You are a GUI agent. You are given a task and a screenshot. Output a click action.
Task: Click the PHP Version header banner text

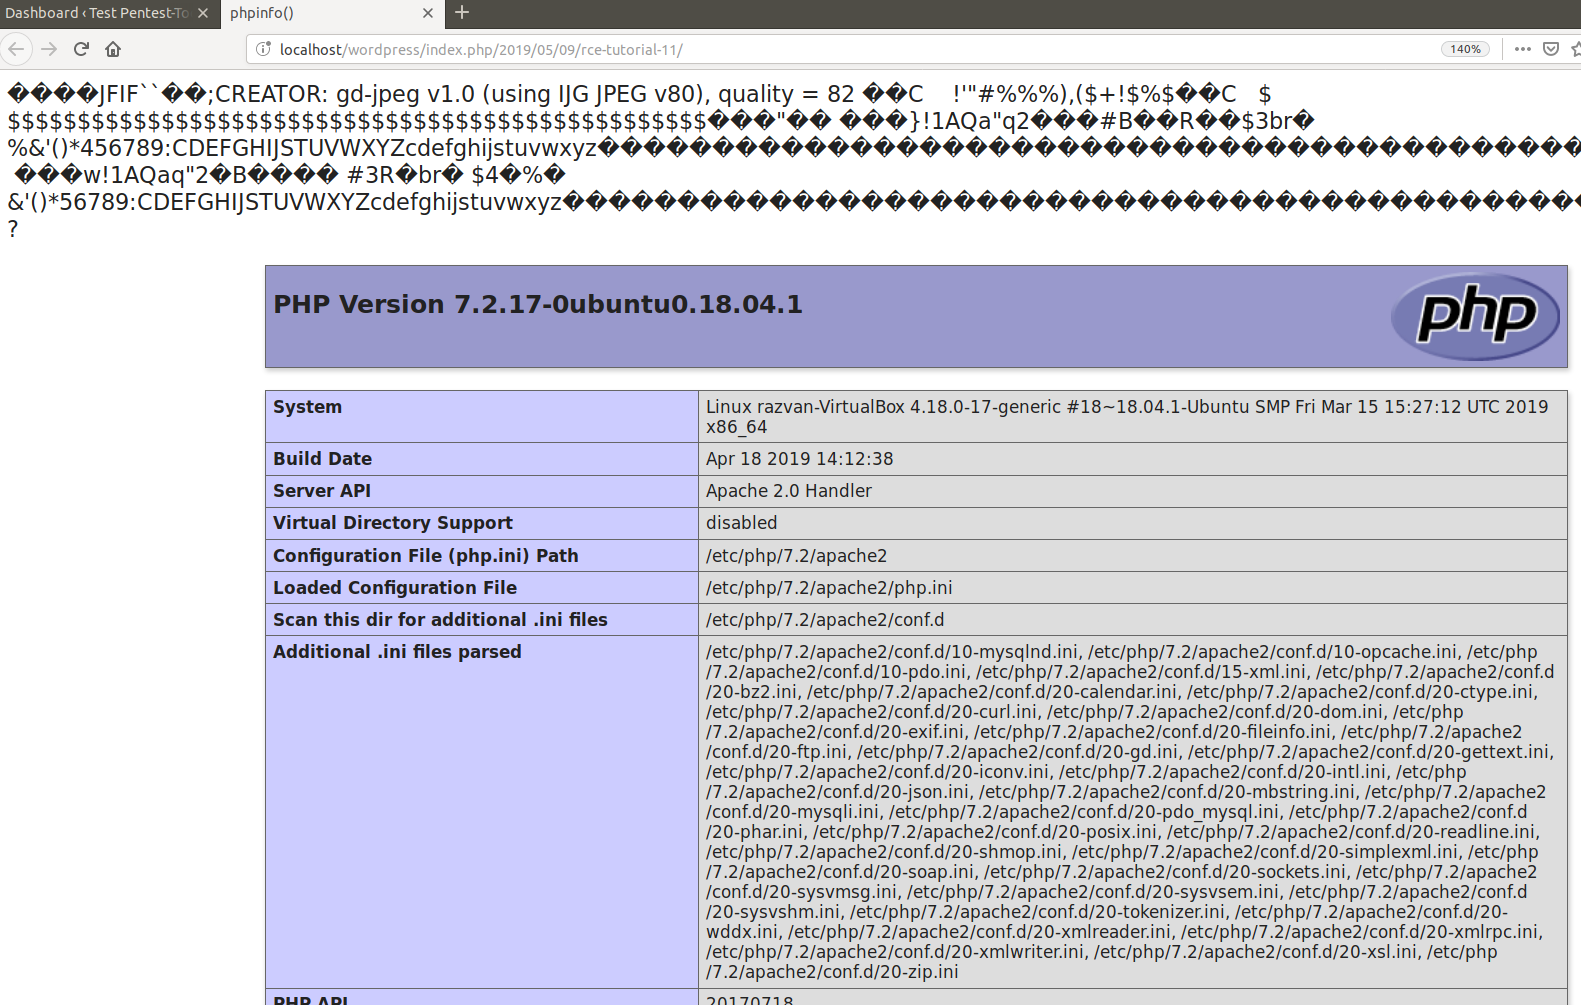538,304
